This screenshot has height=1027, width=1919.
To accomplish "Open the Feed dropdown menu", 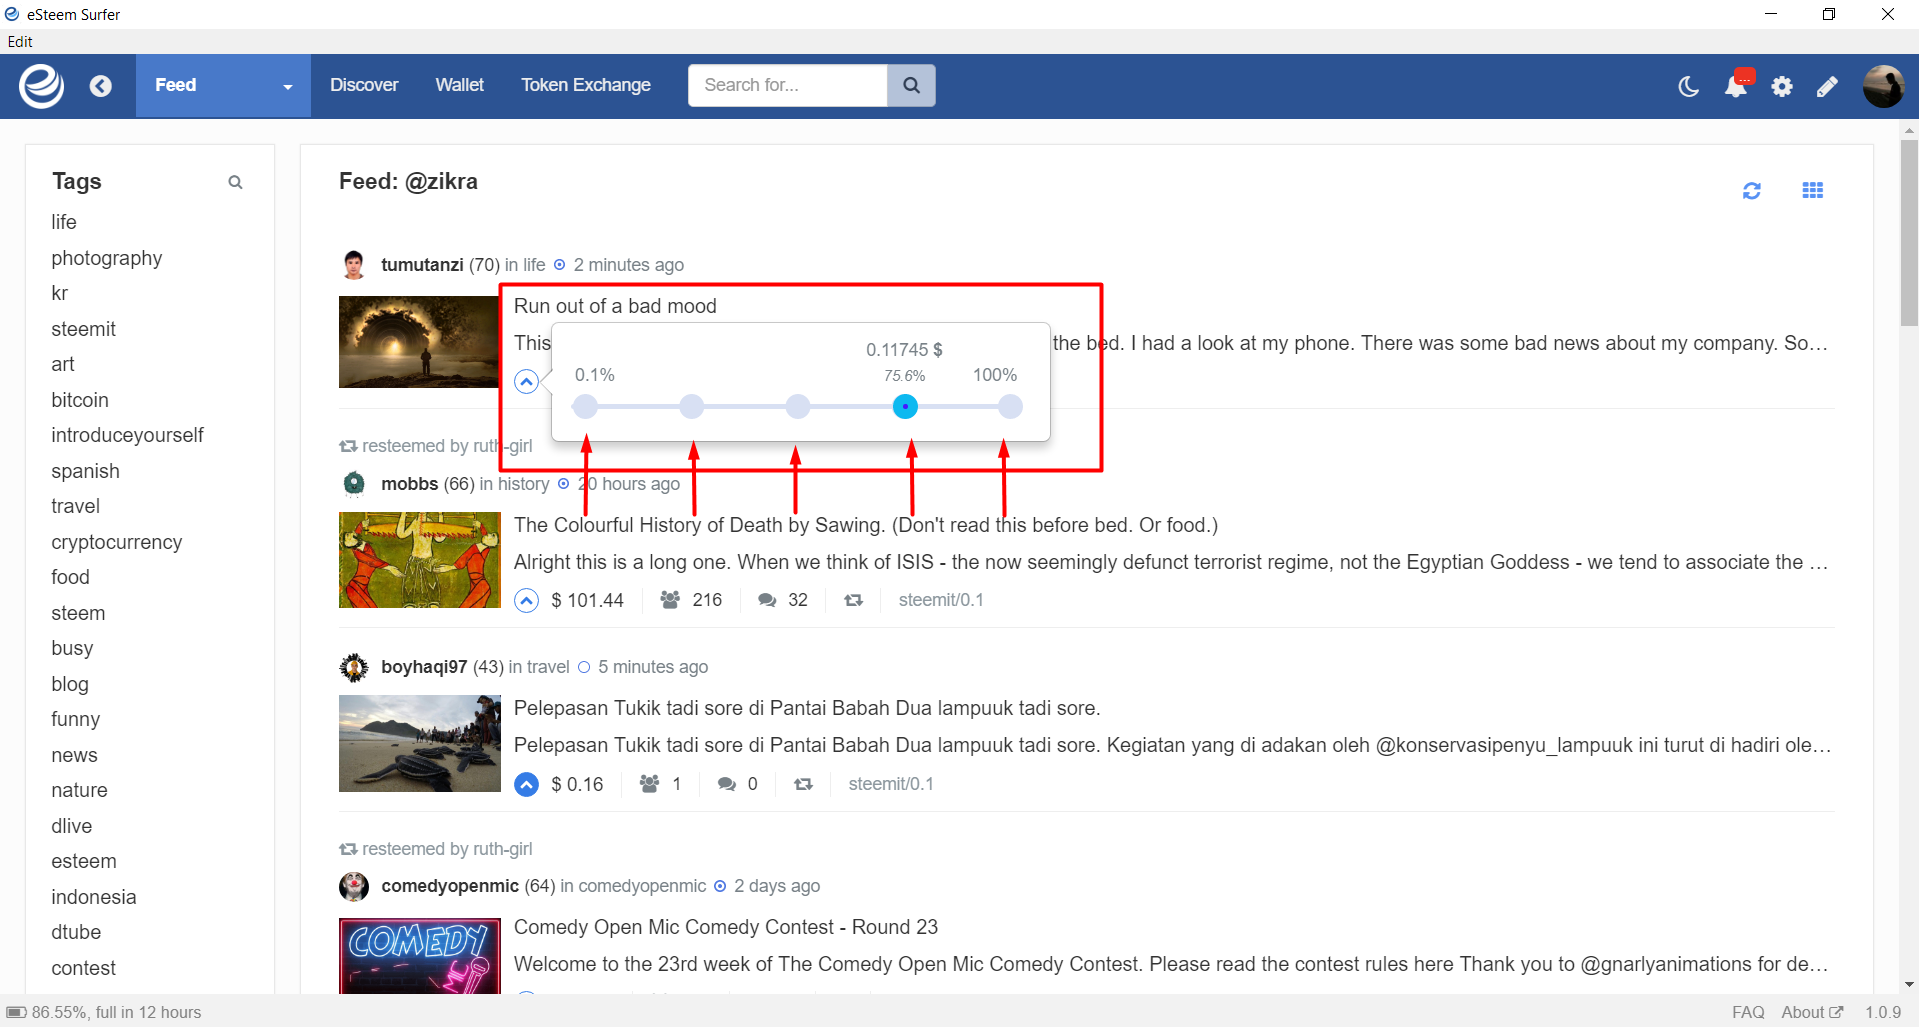I will 223,86.
